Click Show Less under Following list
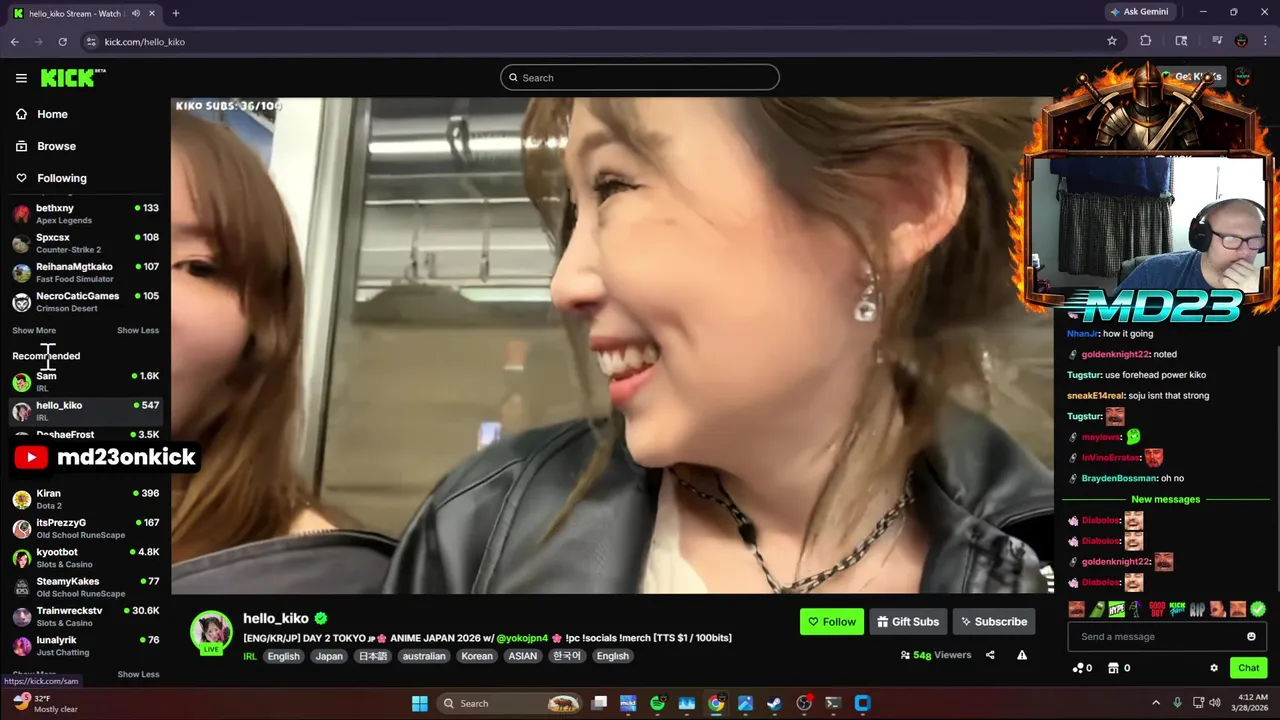The image size is (1280, 720). [138, 330]
